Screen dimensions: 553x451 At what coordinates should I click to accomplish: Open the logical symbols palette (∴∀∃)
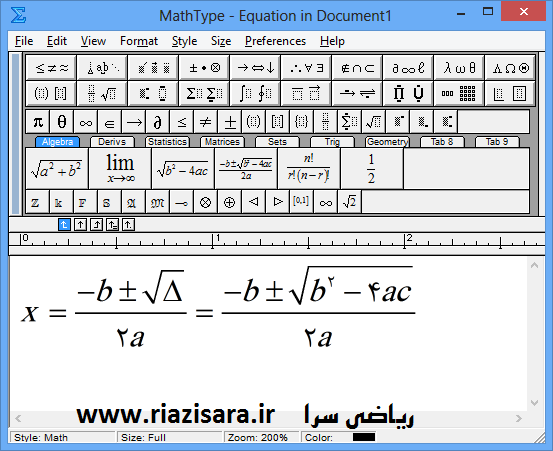306,67
